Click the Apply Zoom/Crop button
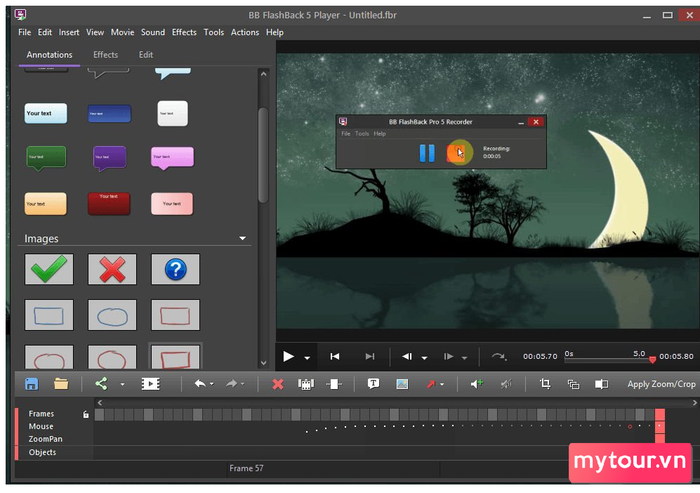The width and height of the screenshot is (700, 493). click(x=661, y=384)
